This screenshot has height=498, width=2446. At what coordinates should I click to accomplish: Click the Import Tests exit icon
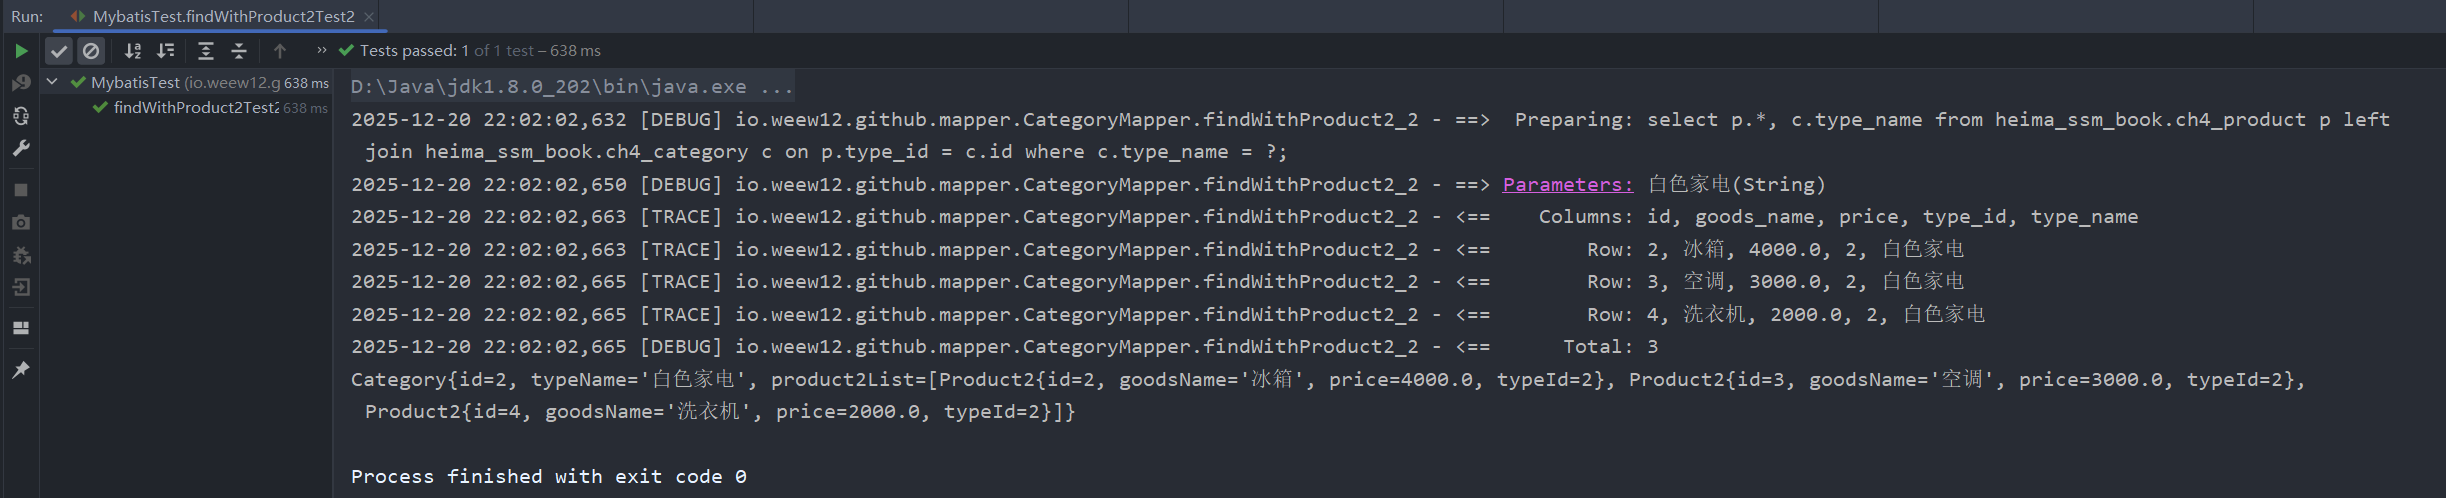[21, 288]
